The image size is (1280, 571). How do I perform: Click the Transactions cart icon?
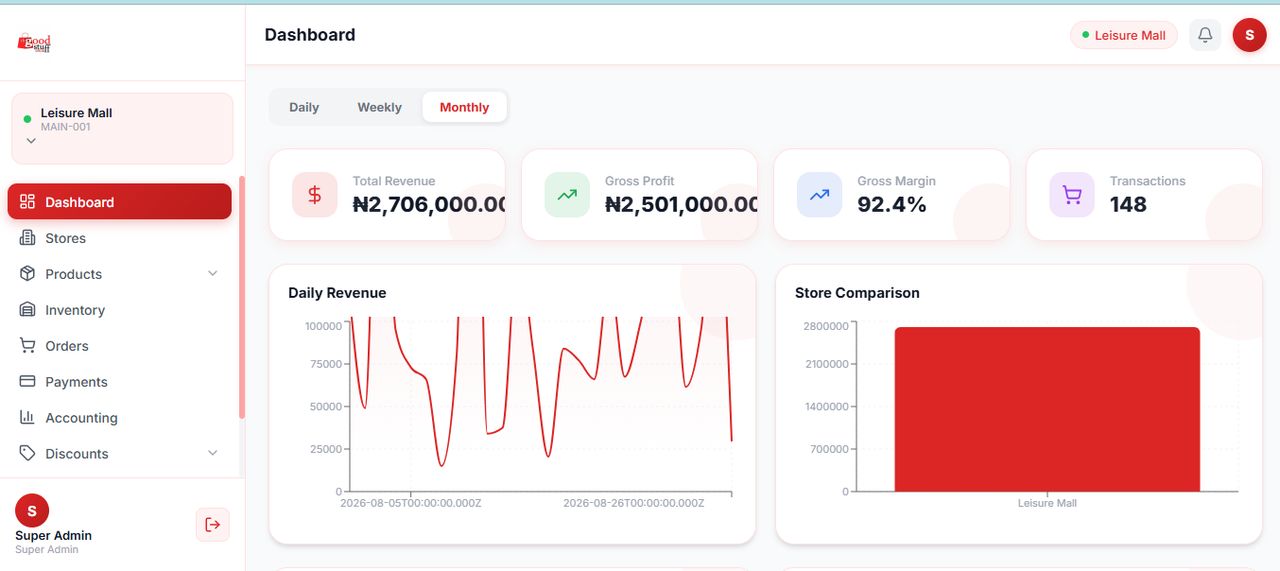point(1072,195)
